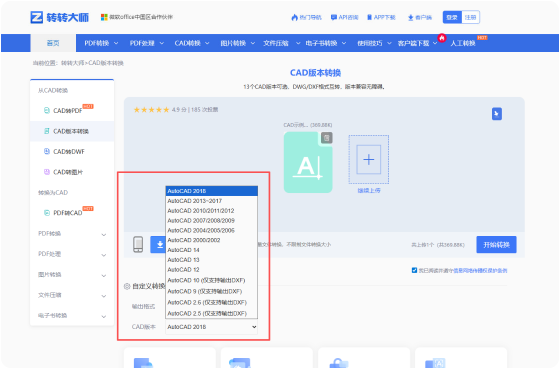Open the CAD转换 nav menu
Screen dimensions: 560x369
pyautogui.click(x=192, y=43)
